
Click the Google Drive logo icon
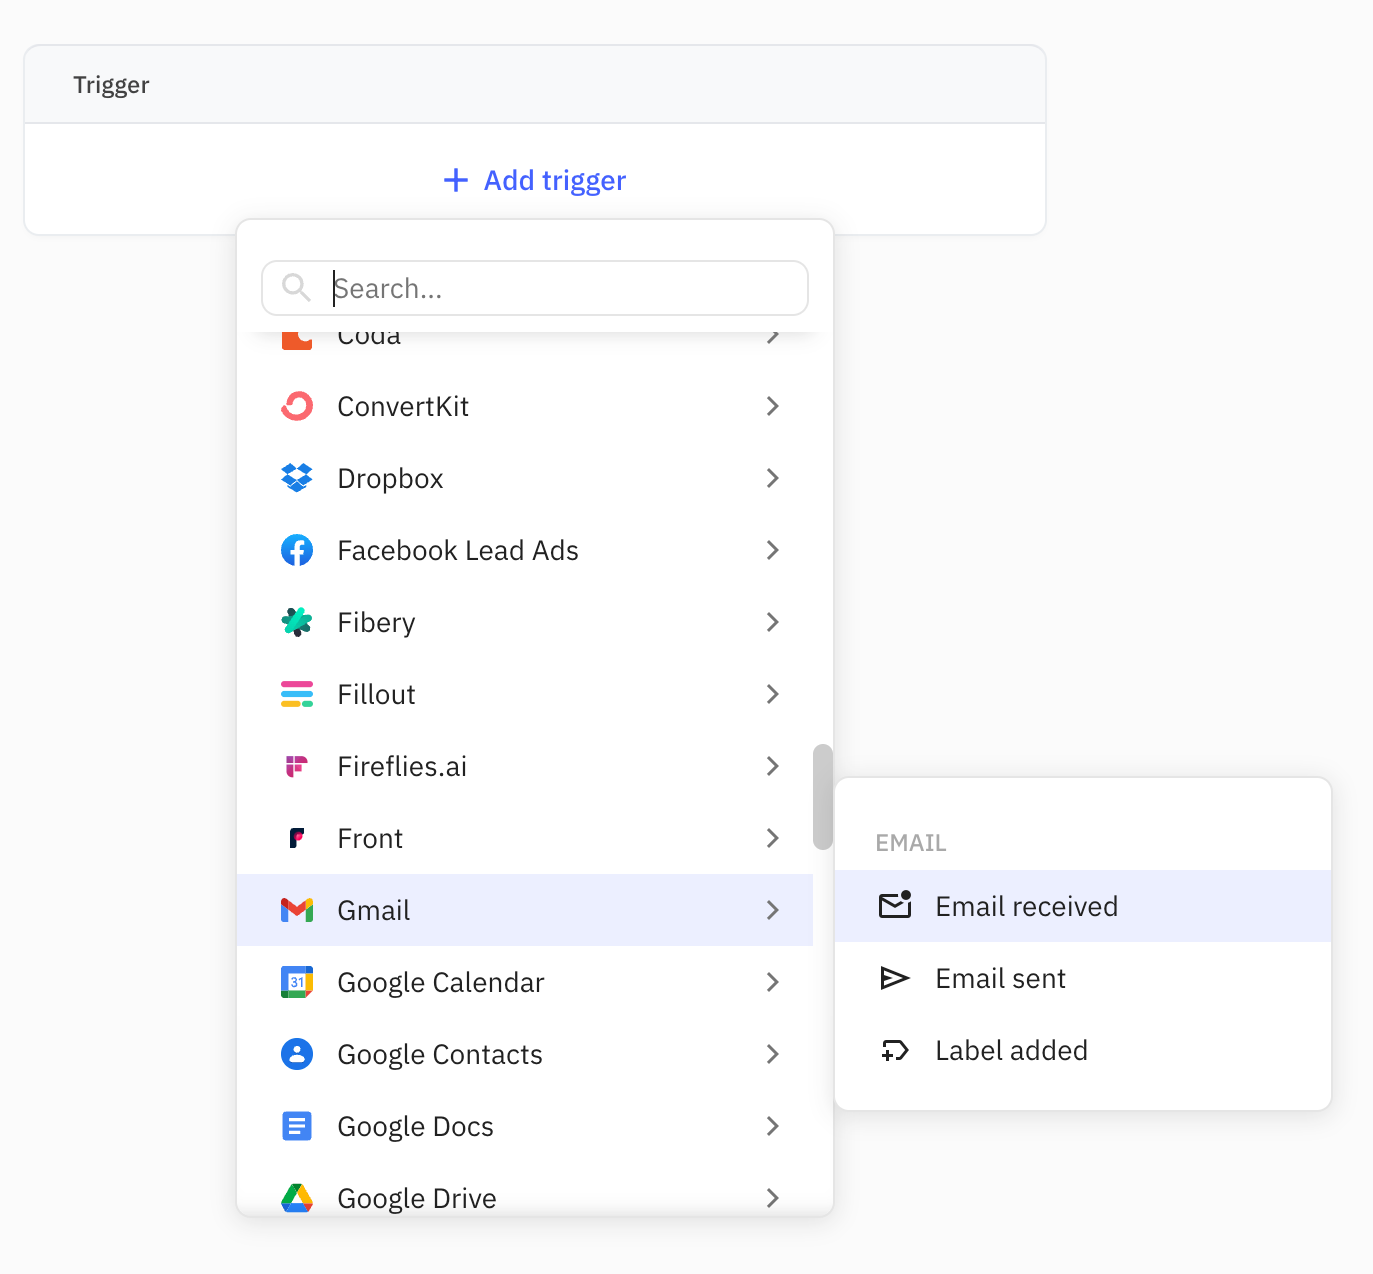pyautogui.click(x=297, y=1198)
